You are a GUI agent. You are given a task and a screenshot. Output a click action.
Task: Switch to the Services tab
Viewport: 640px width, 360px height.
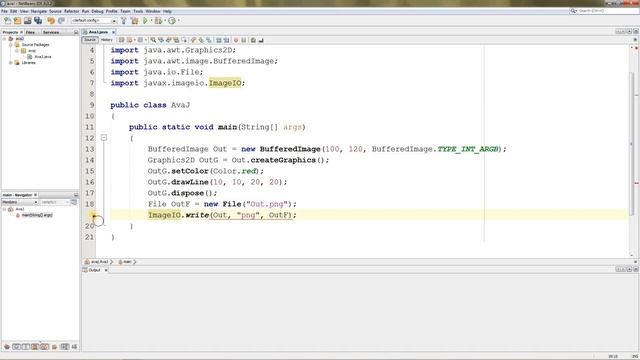click(x=51, y=32)
